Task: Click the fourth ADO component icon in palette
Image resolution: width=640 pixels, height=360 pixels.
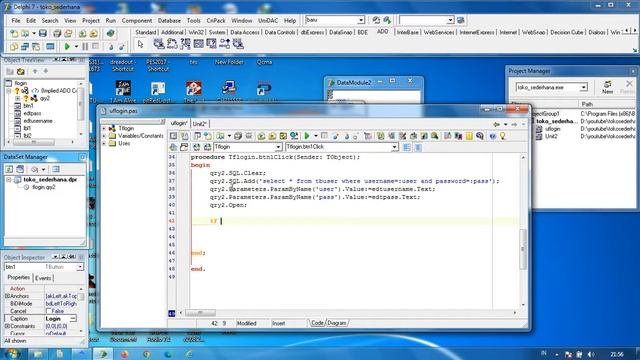Action: [198, 44]
